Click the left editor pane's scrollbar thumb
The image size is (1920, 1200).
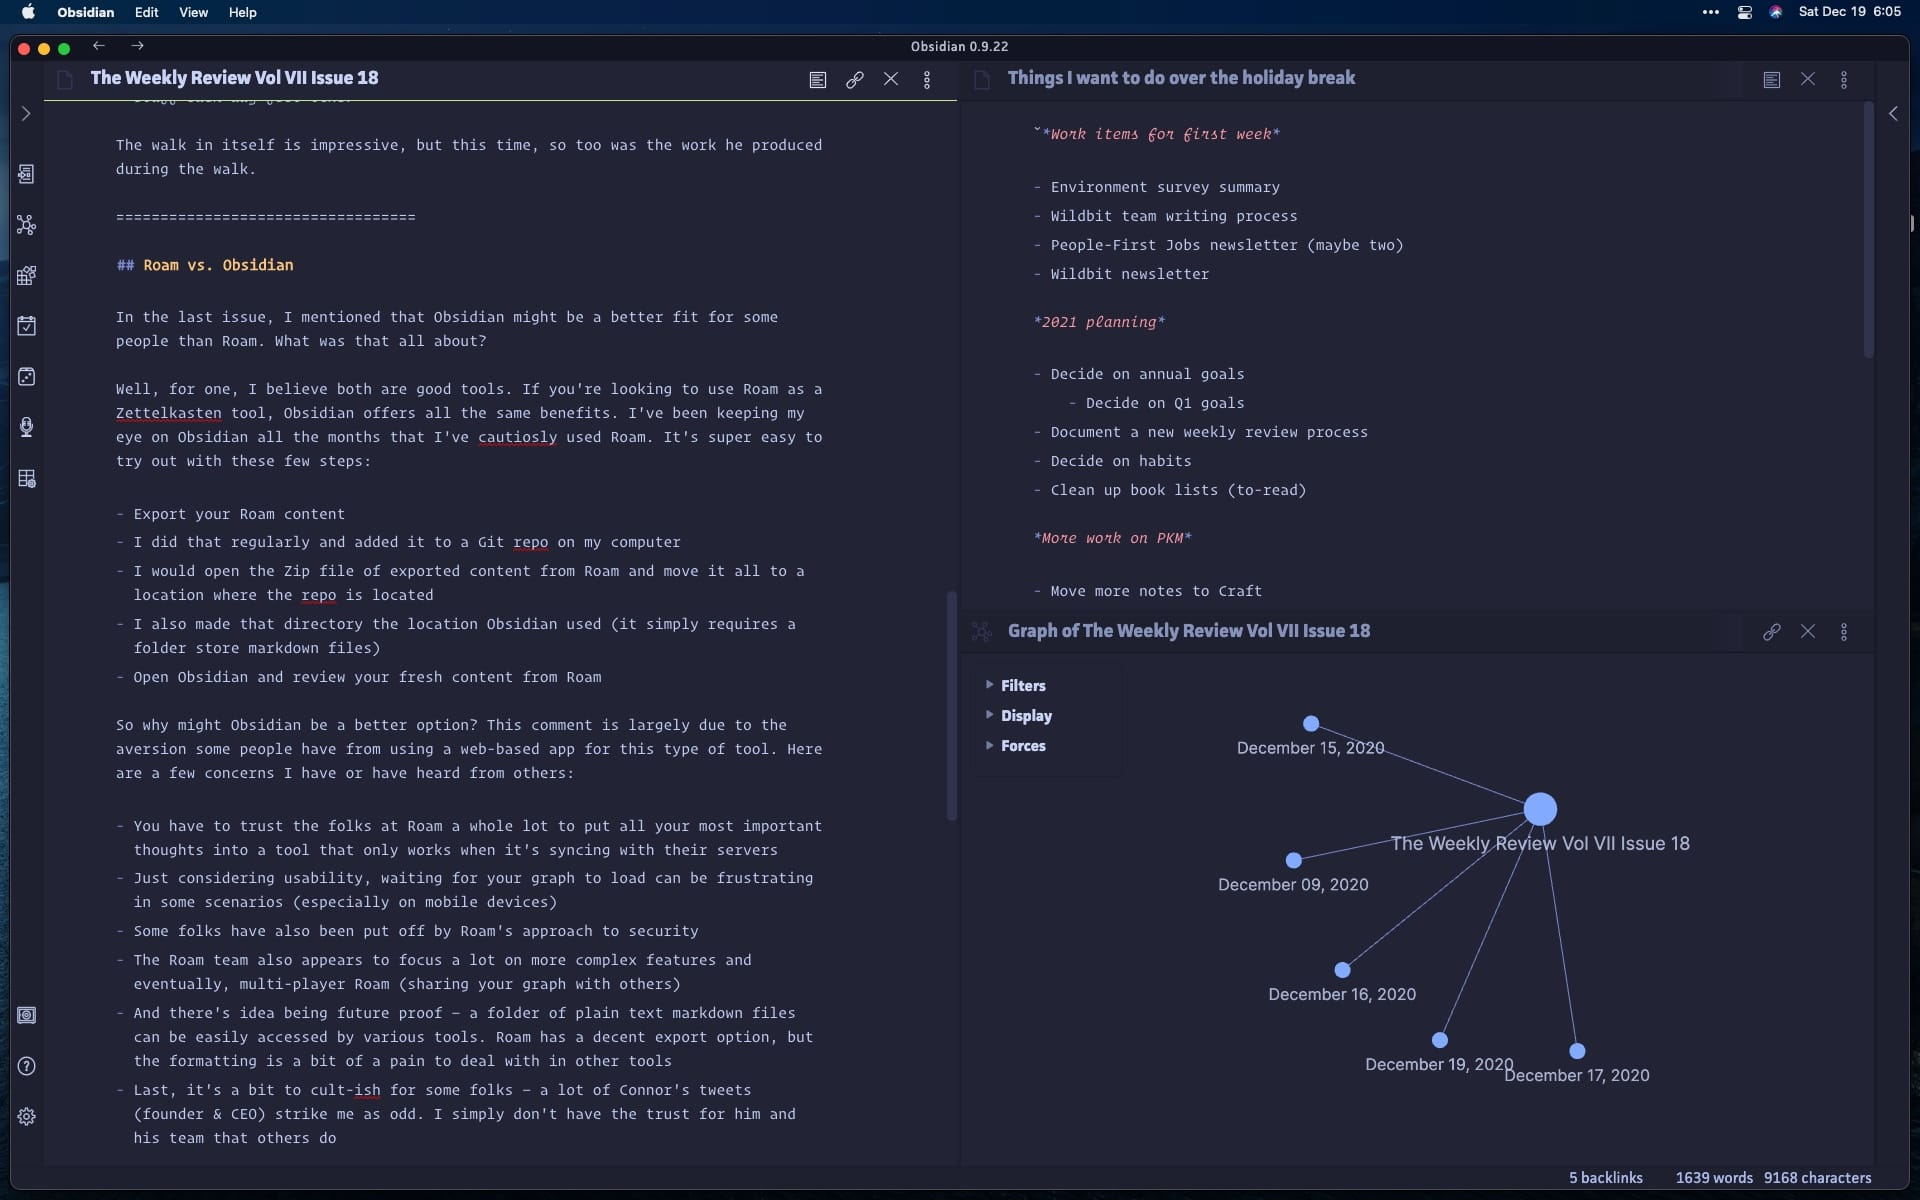tap(952, 706)
